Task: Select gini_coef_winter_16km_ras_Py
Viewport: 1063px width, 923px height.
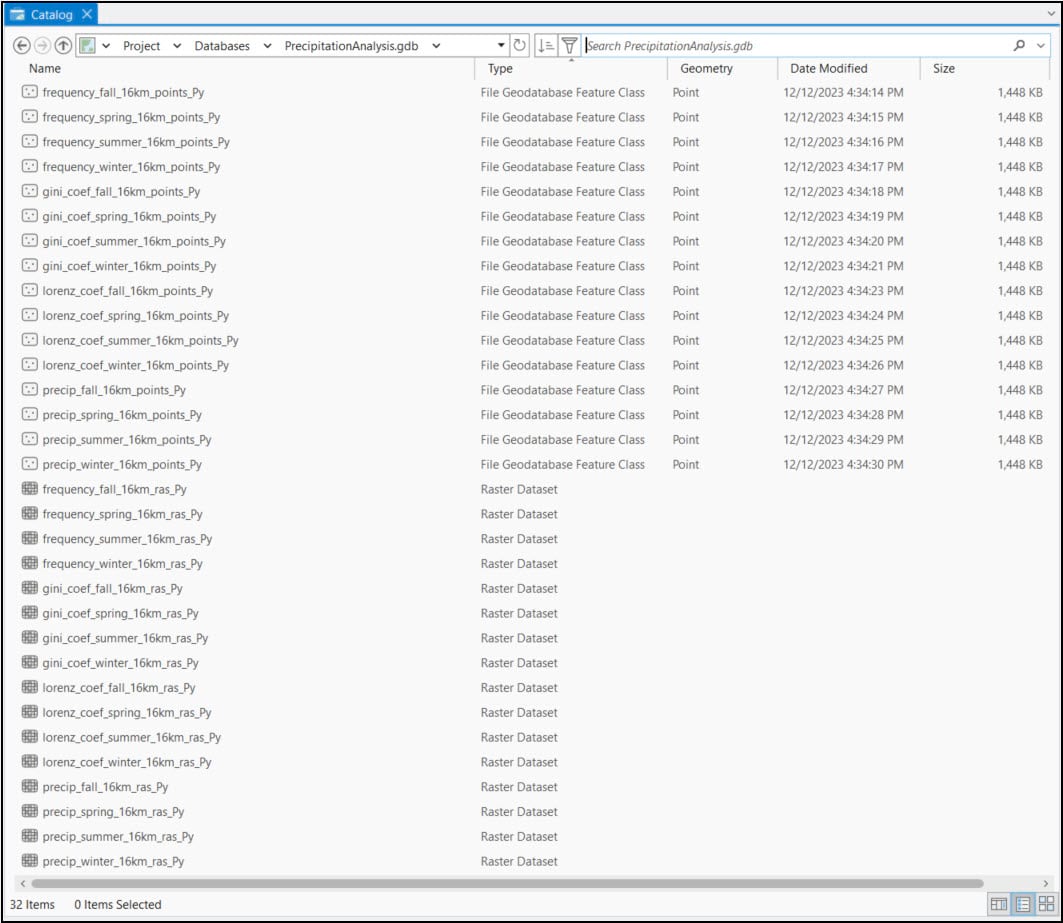Action: (120, 663)
